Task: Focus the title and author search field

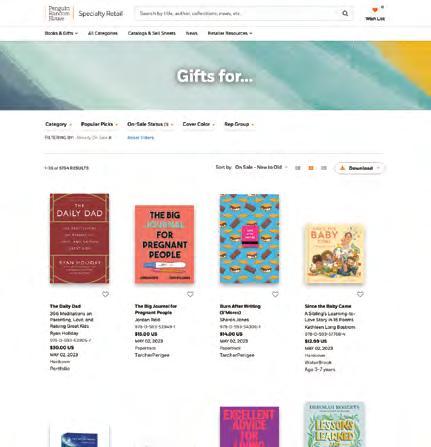Action: pyautogui.click(x=237, y=13)
